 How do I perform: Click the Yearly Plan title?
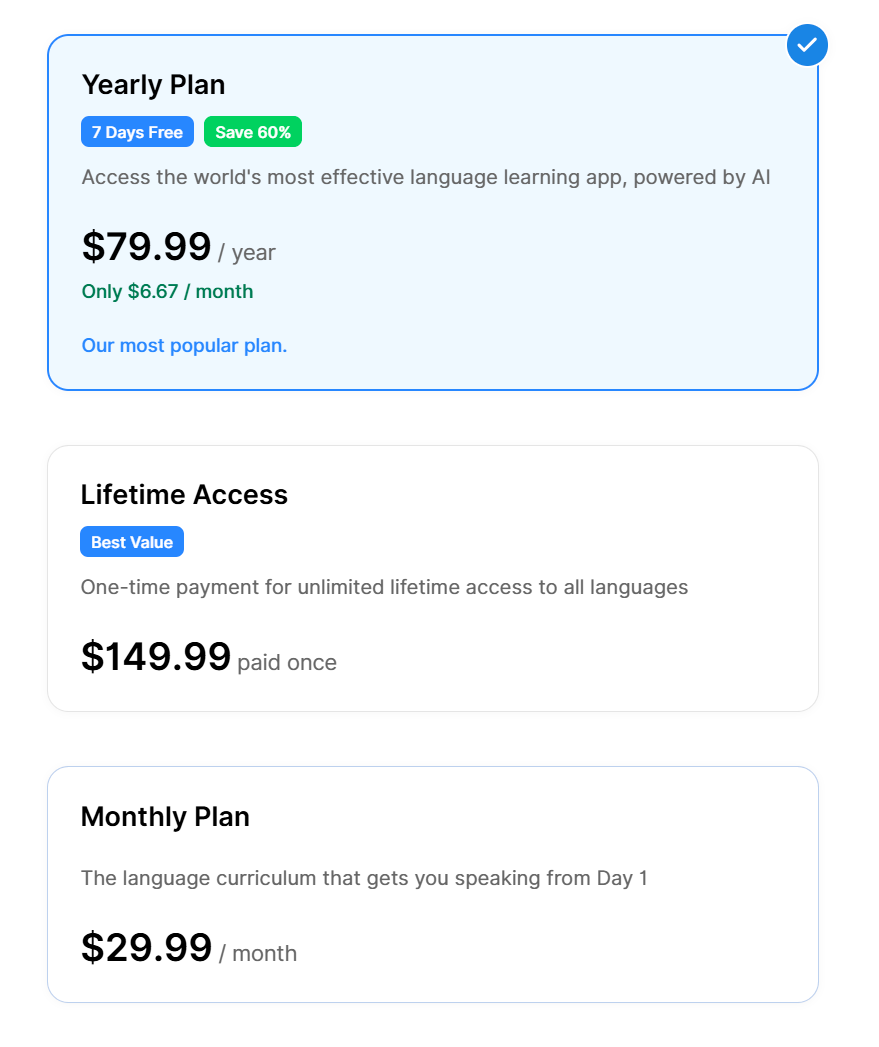[153, 85]
